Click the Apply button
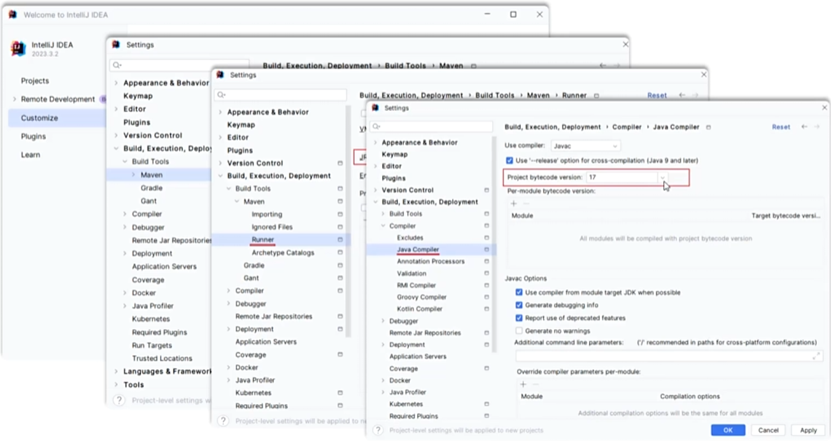The image size is (831, 441). click(x=808, y=430)
